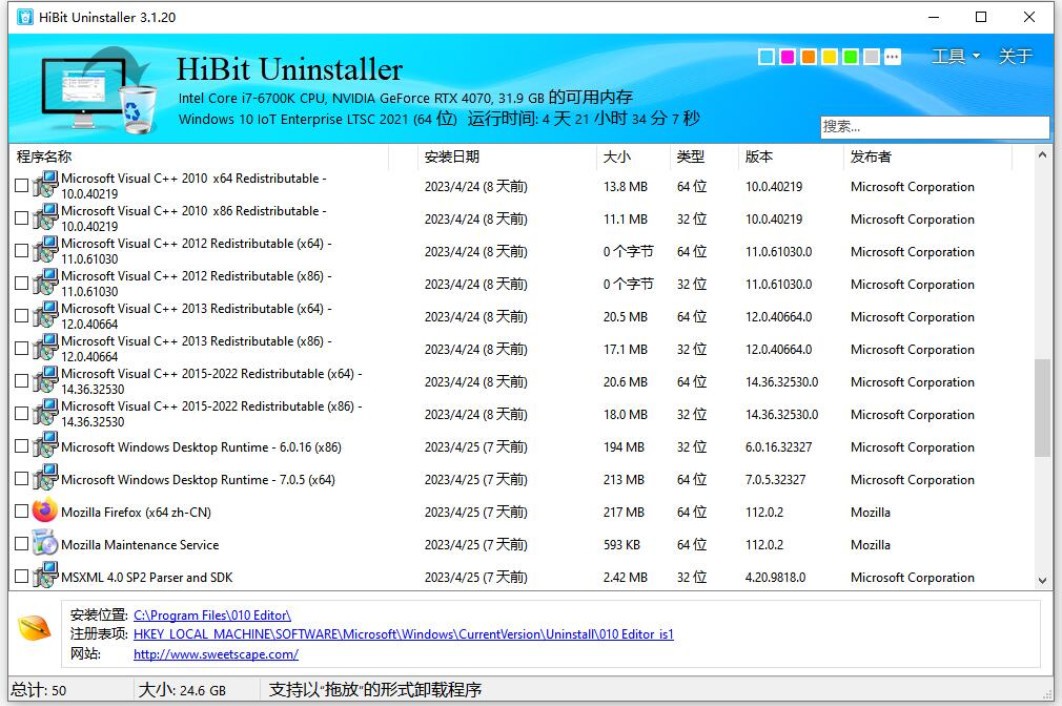Click the Desktop Runtime 7.0.5 (x64) icon
This screenshot has height=706, width=1062.
(45, 478)
